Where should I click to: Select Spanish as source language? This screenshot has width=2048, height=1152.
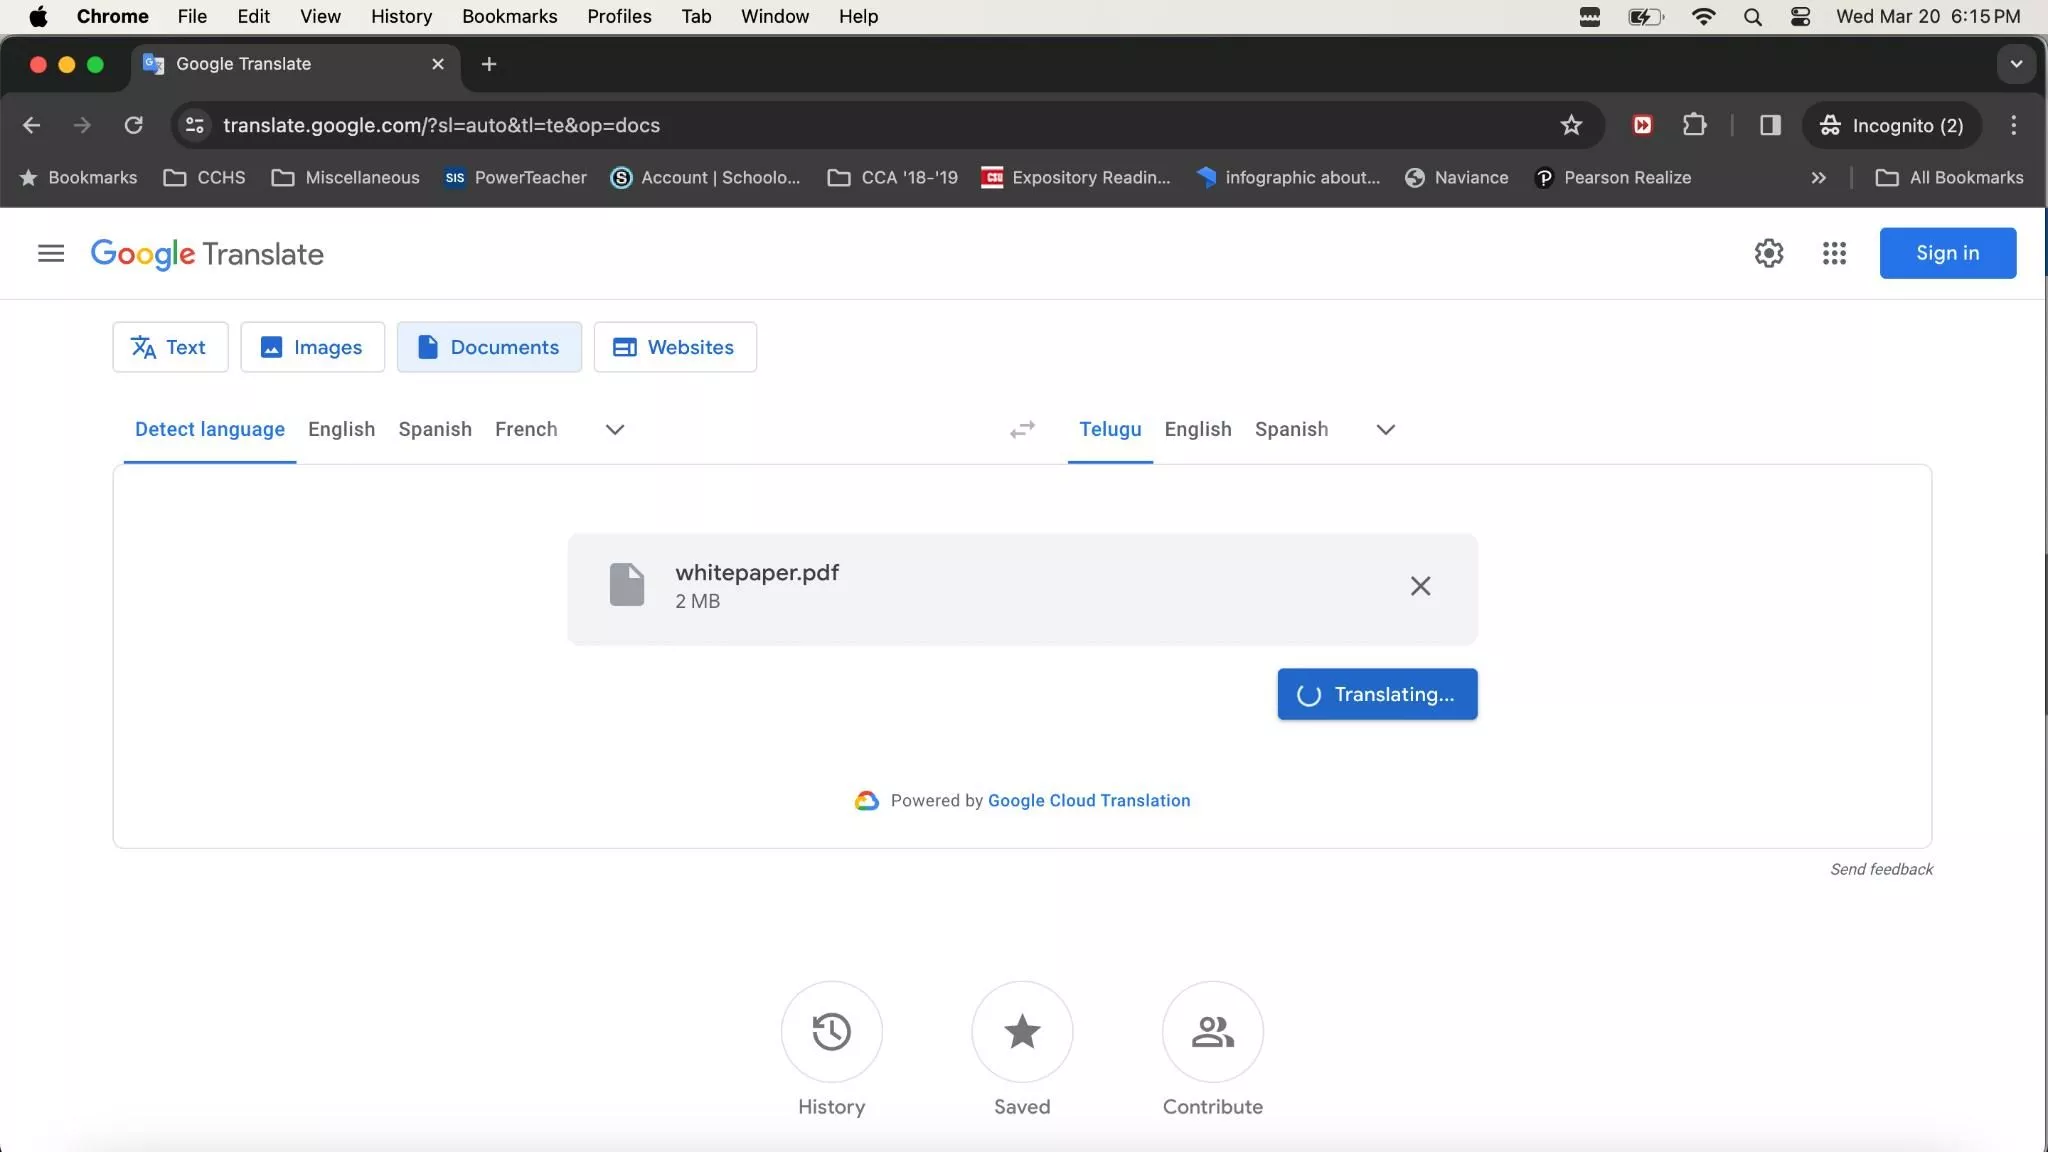pyautogui.click(x=434, y=429)
